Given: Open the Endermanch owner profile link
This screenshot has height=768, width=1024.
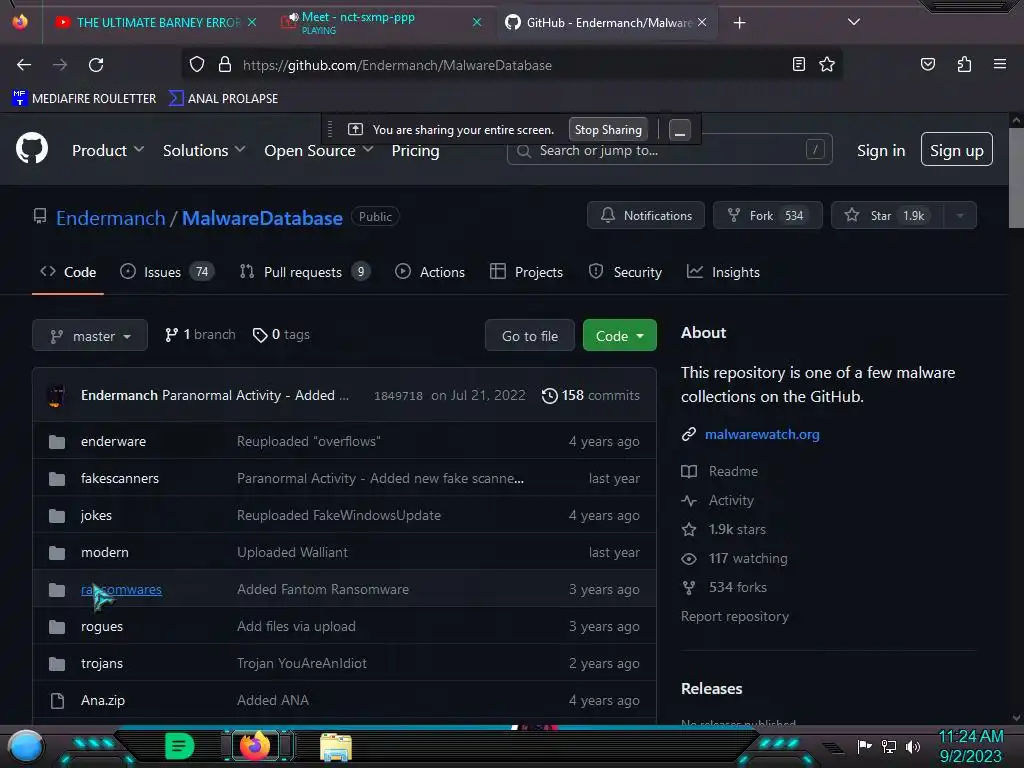Looking at the screenshot, I should [x=110, y=218].
